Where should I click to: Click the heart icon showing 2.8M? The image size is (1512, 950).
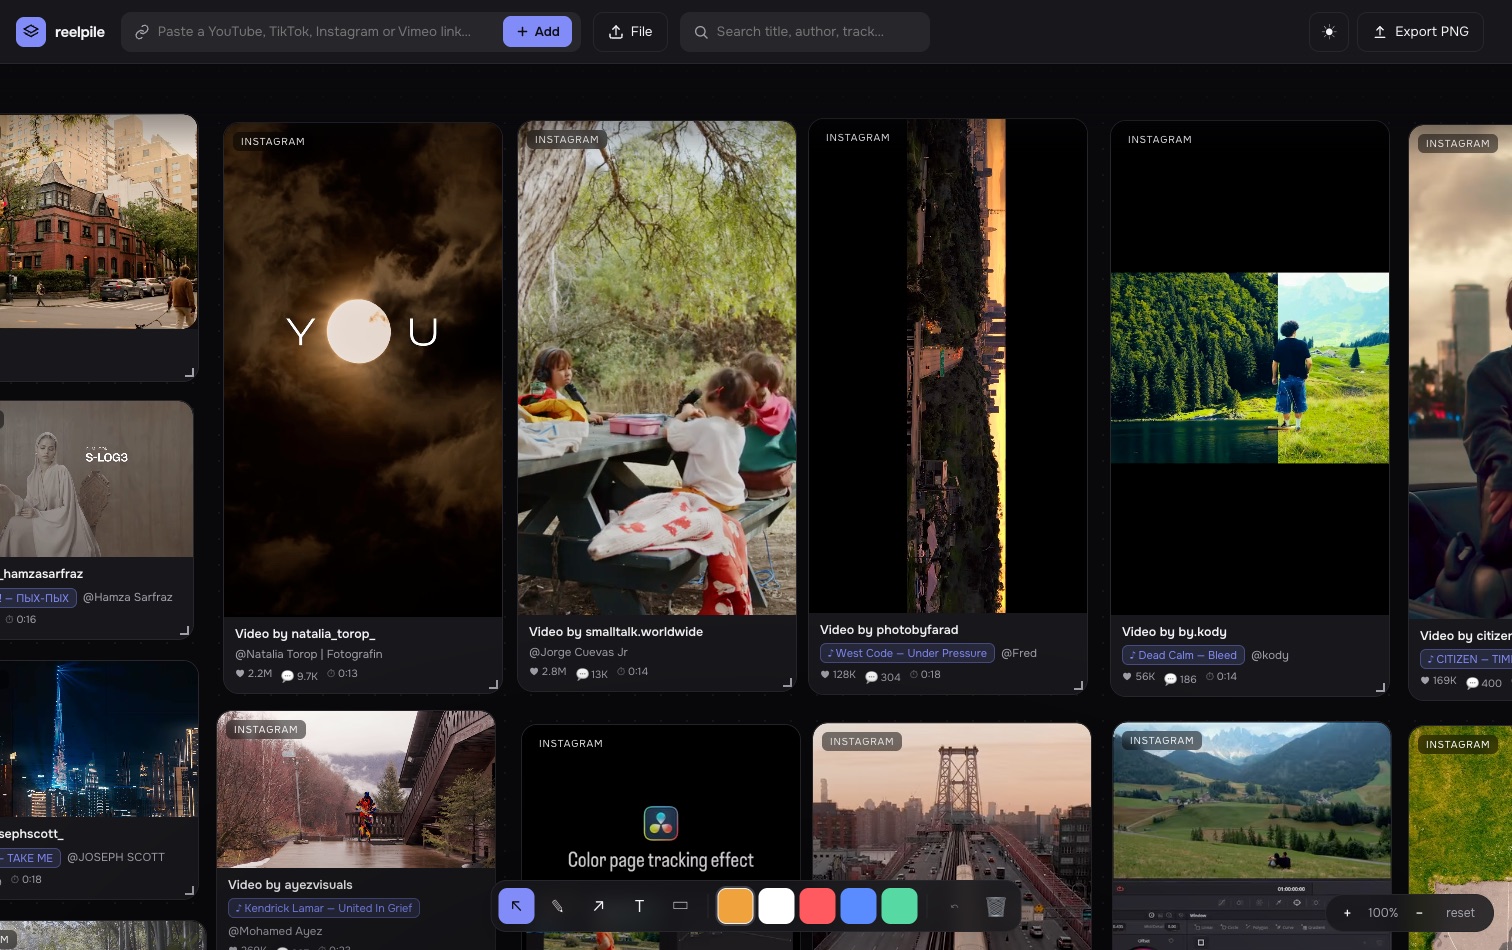coord(534,671)
